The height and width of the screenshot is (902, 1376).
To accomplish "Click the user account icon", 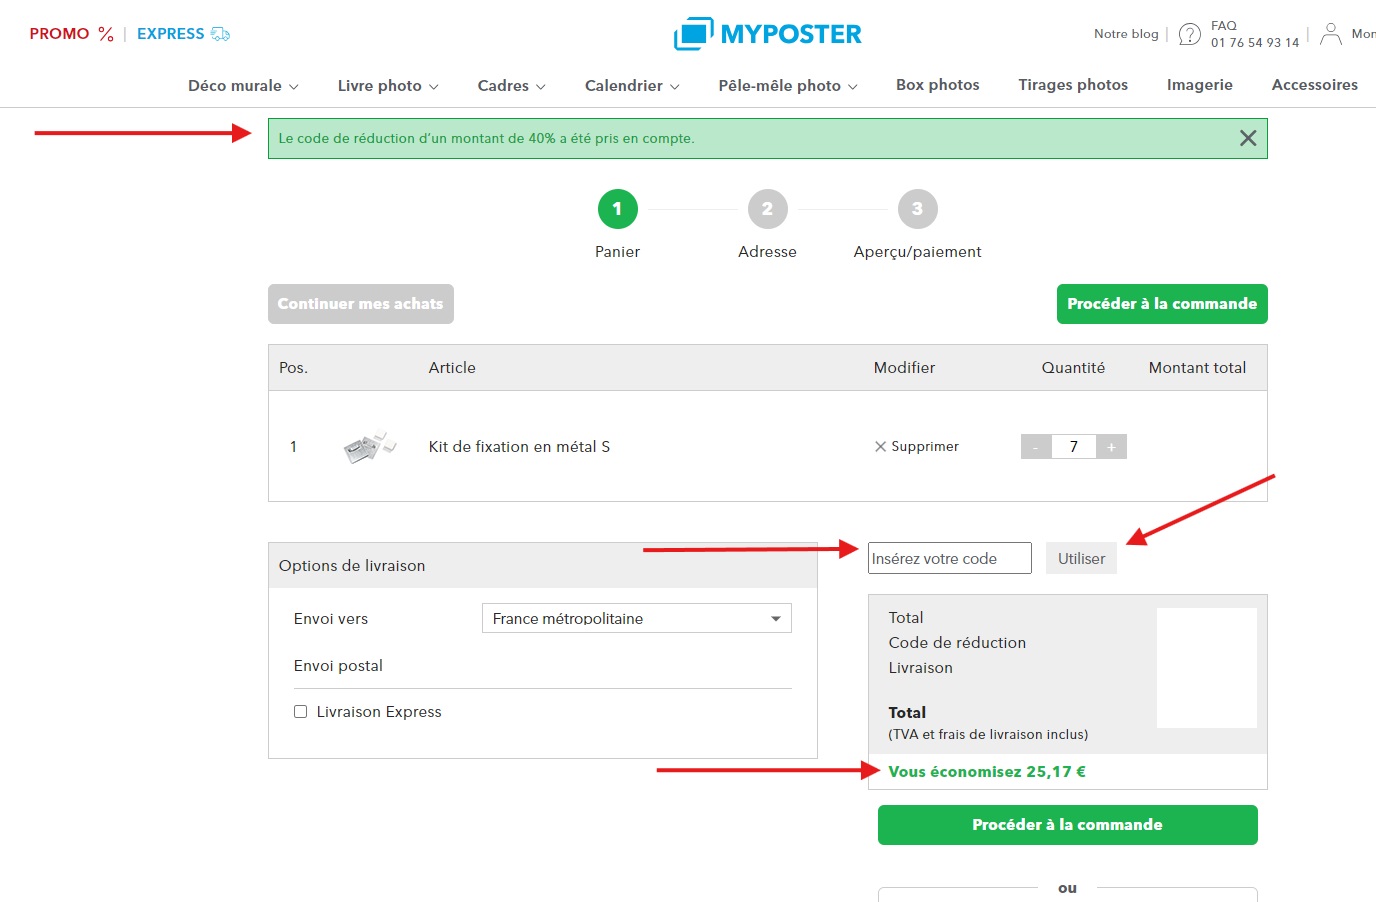I will point(1330,34).
